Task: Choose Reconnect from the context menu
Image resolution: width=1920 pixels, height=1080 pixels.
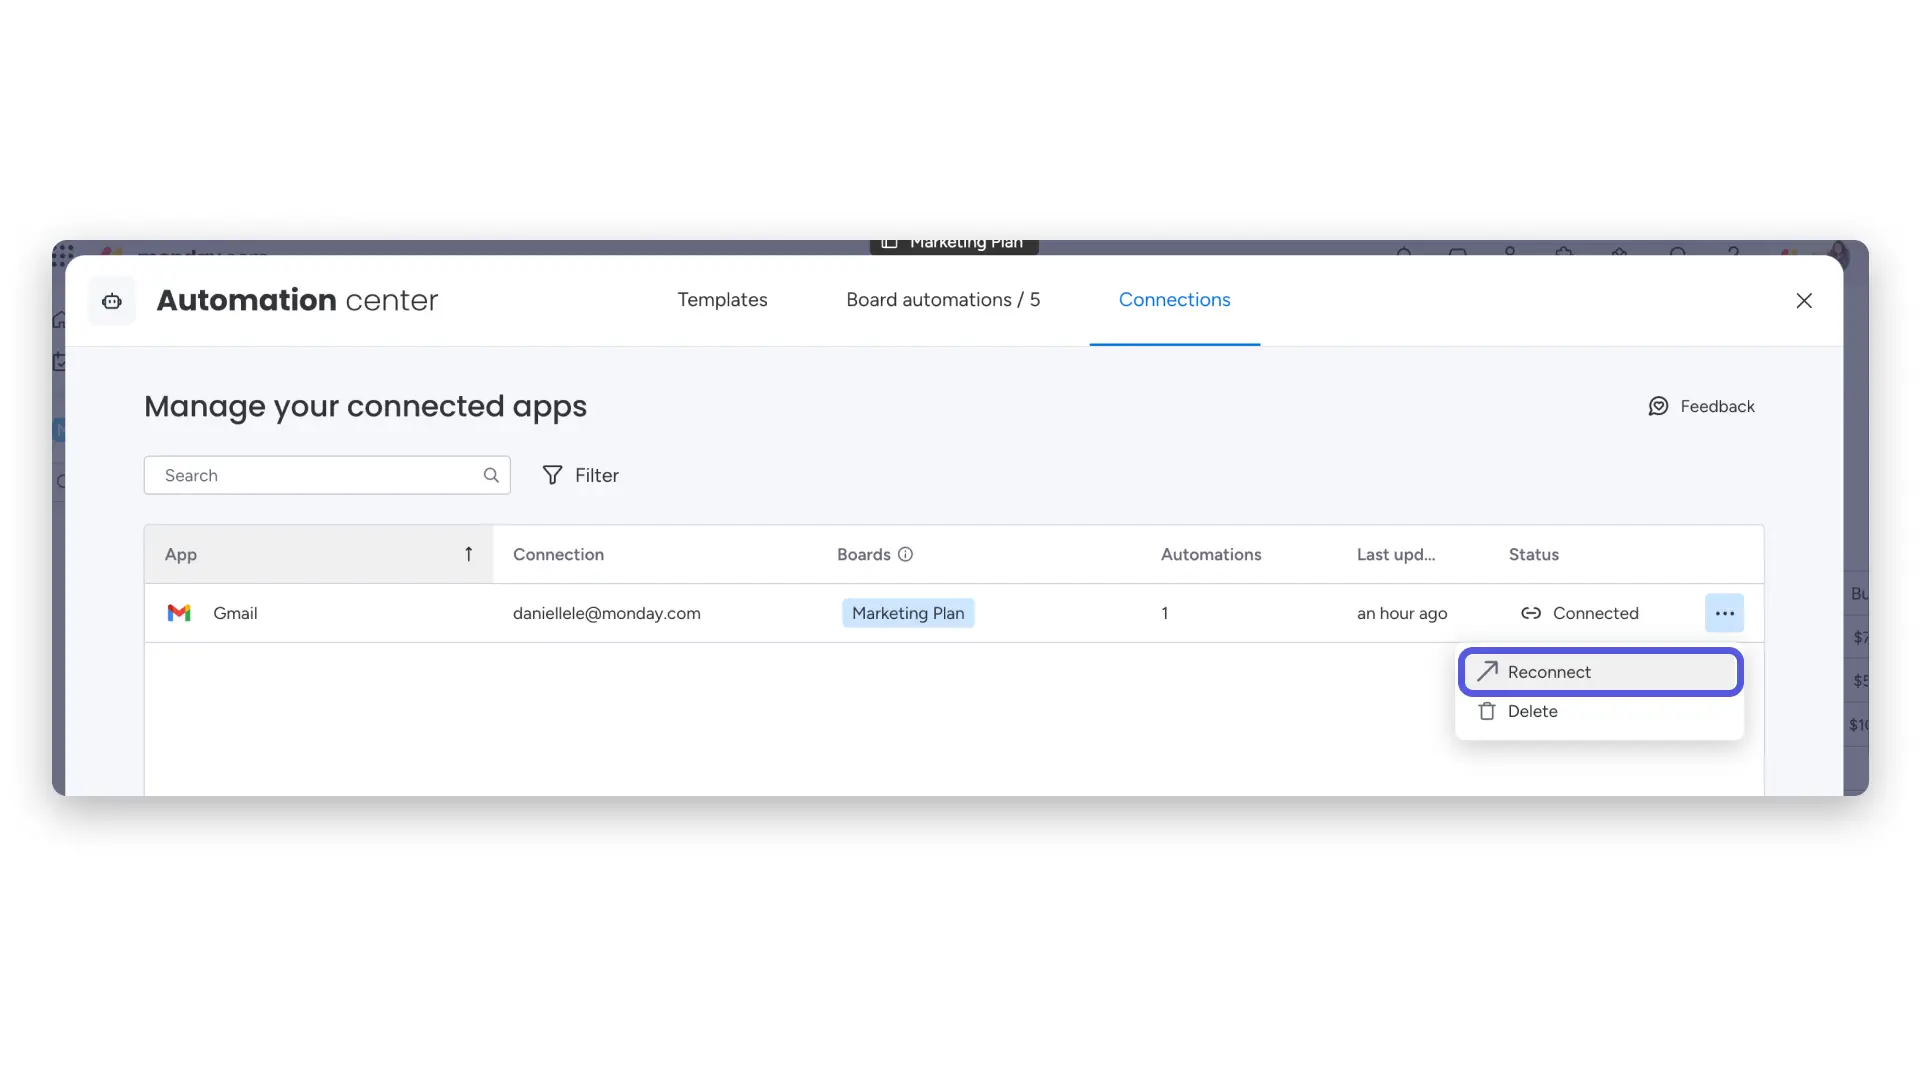Action: pyautogui.click(x=1600, y=672)
